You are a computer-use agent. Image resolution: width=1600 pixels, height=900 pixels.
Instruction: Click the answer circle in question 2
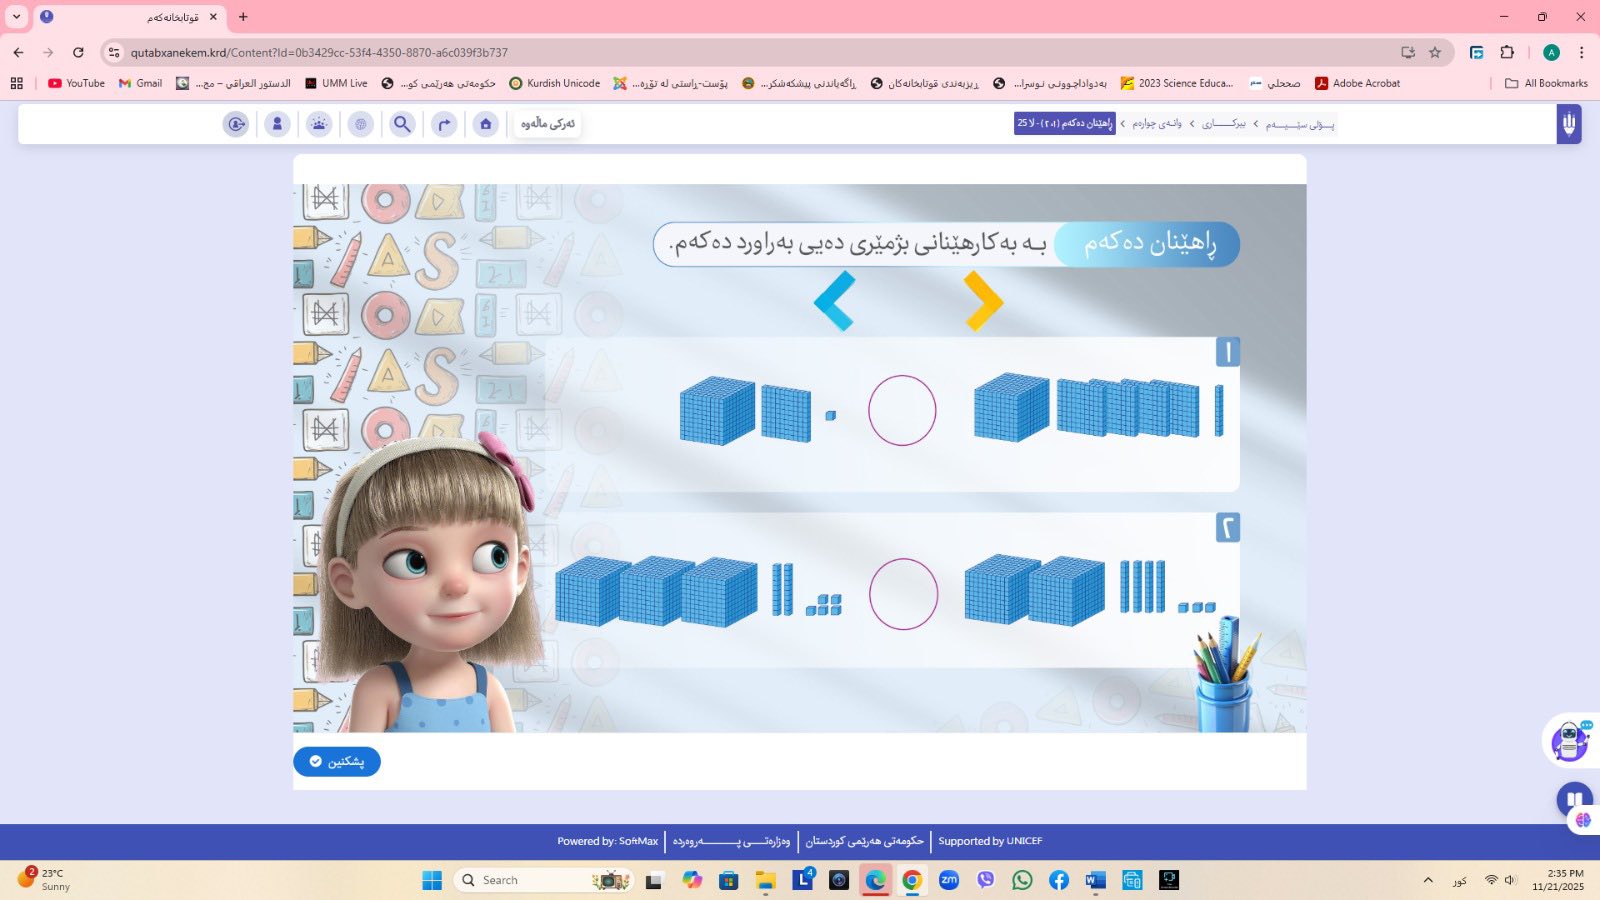click(903, 594)
